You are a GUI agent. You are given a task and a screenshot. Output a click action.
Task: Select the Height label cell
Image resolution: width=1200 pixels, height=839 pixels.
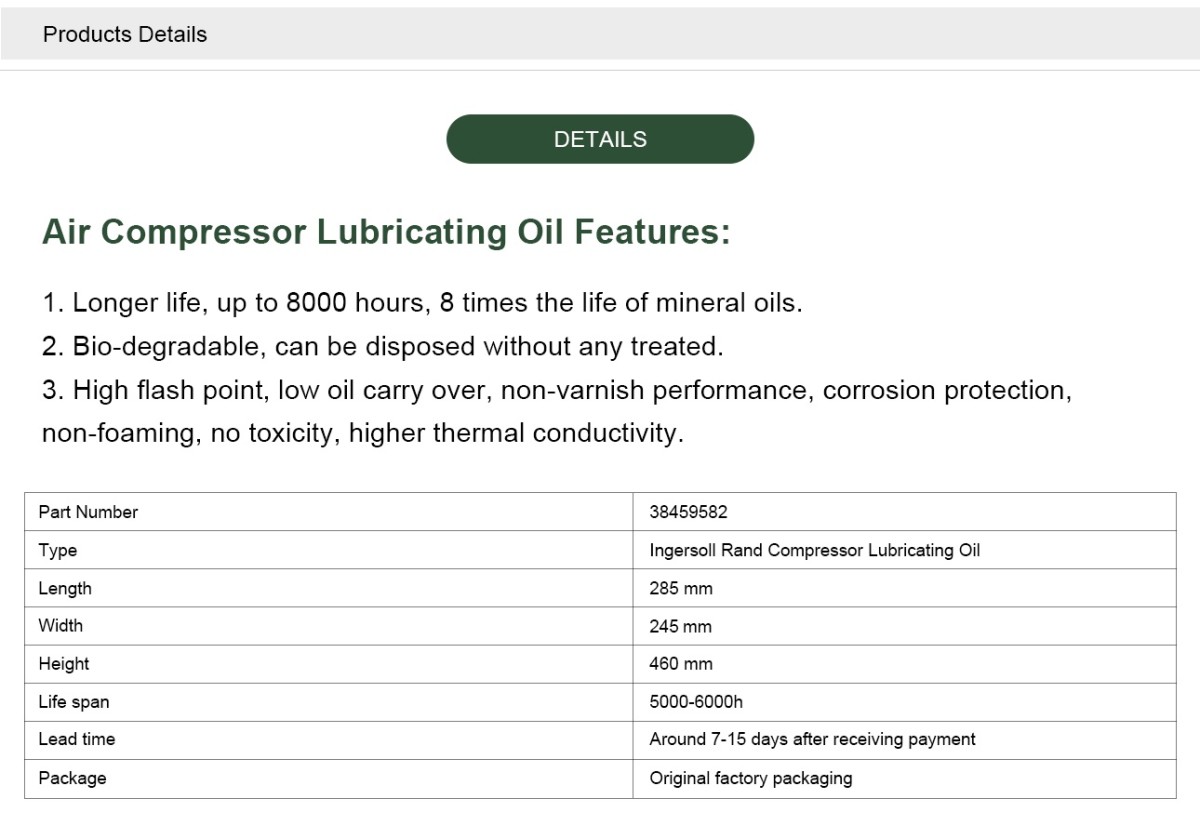point(329,664)
